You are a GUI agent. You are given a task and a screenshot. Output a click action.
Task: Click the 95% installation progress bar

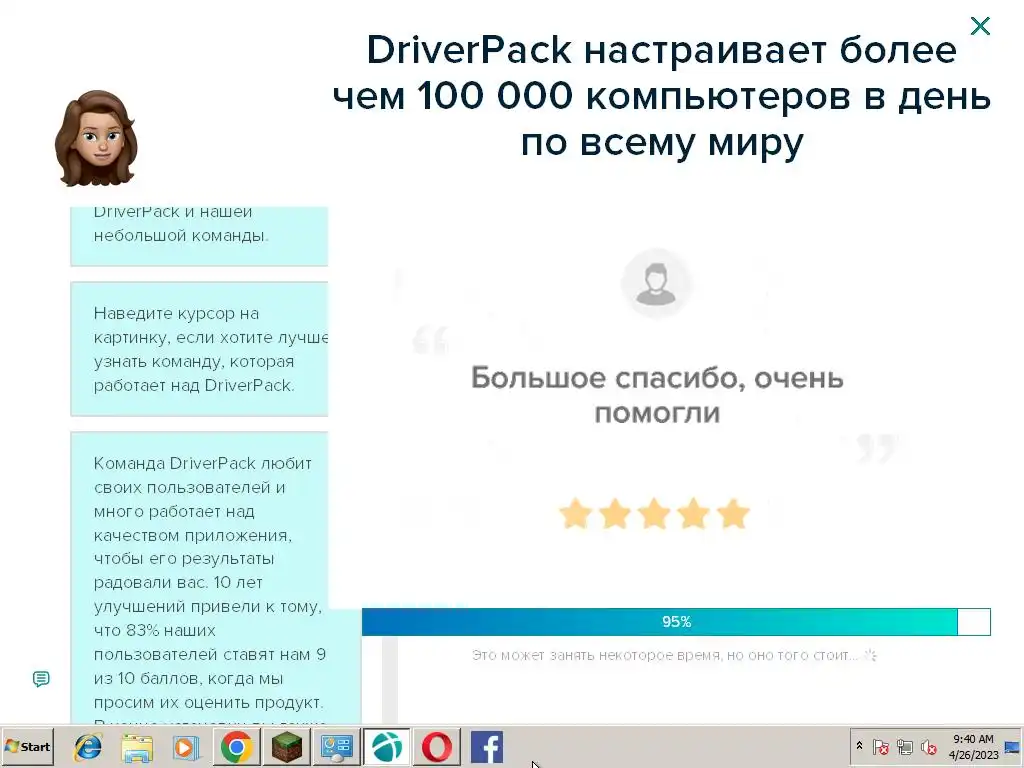click(x=676, y=622)
